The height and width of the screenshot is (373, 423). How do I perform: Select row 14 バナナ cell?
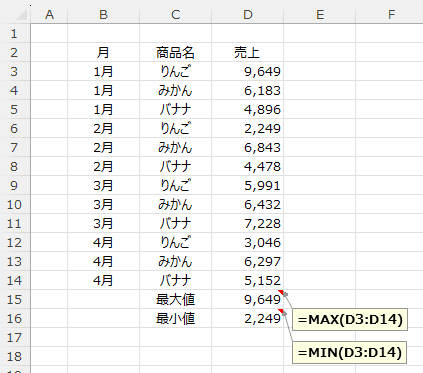pyautogui.click(x=175, y=280)
